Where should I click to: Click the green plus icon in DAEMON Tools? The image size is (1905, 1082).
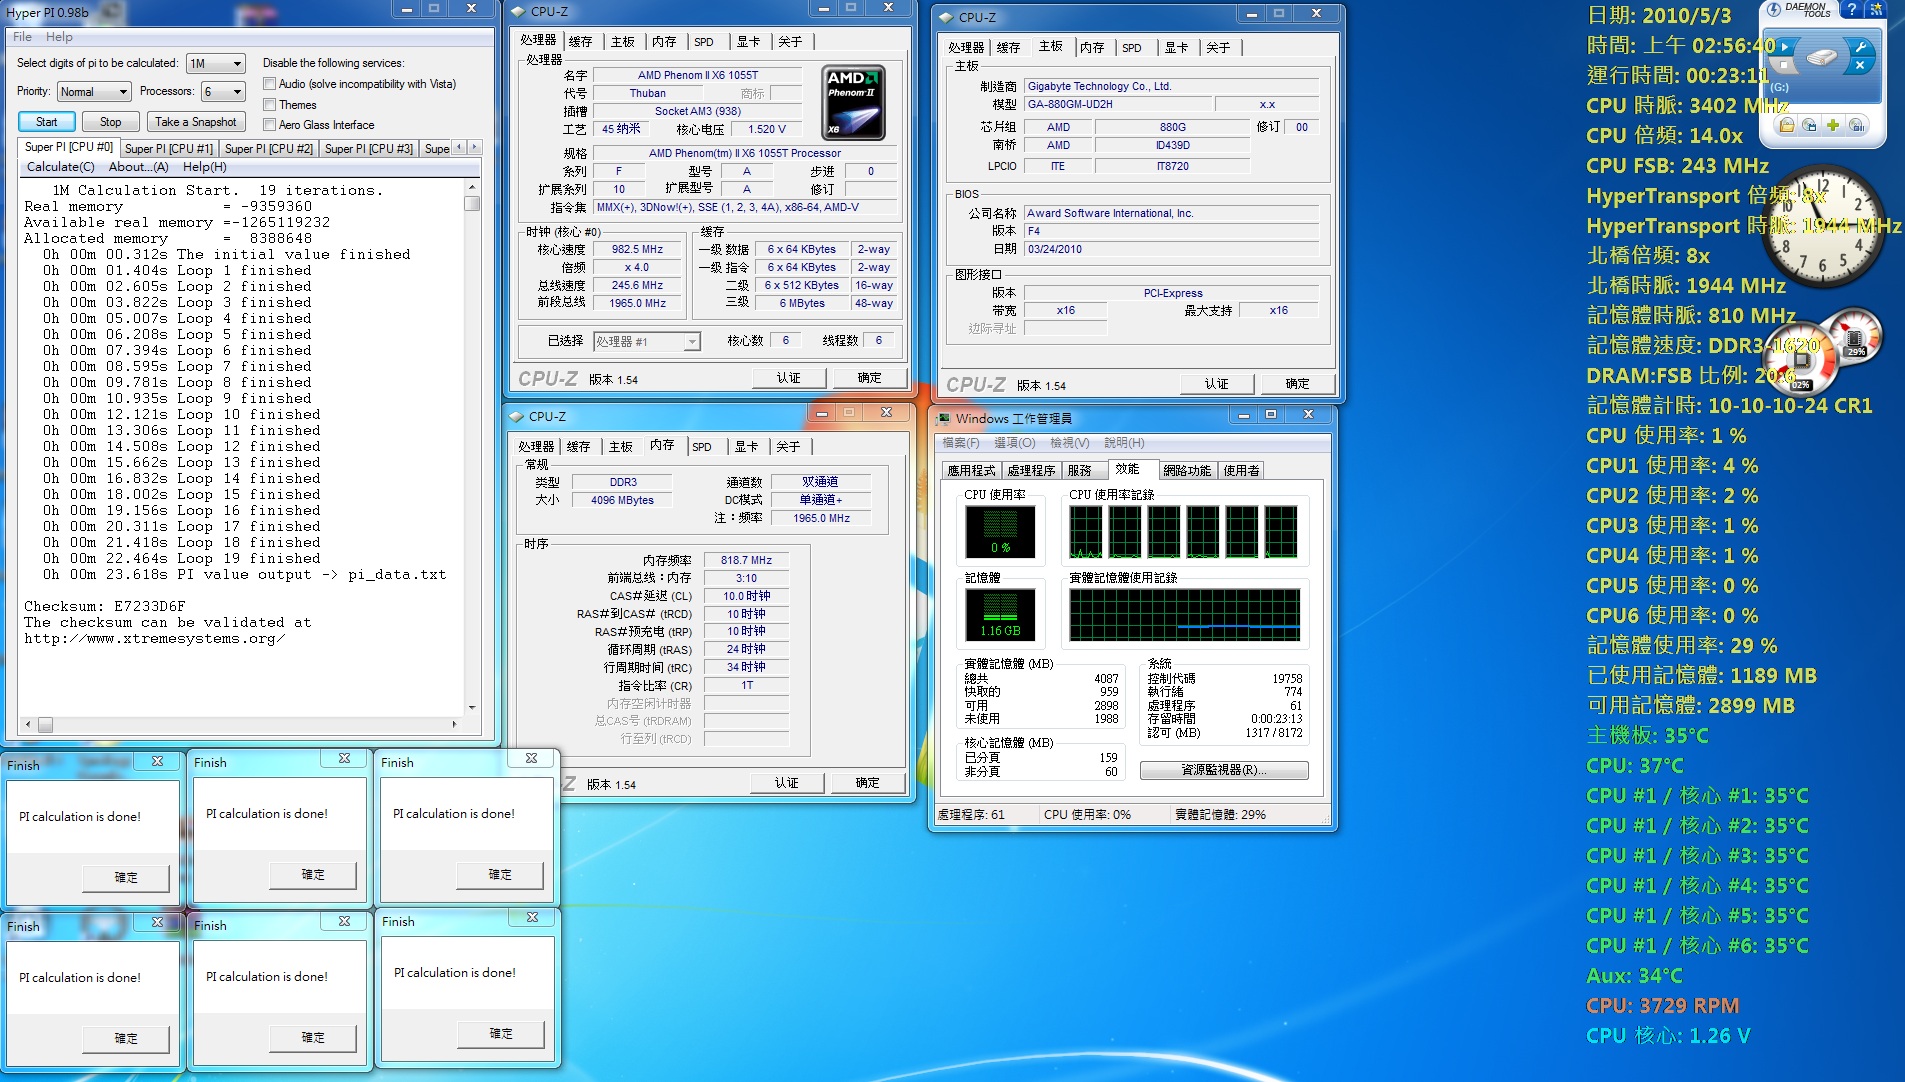[1833, 125]
